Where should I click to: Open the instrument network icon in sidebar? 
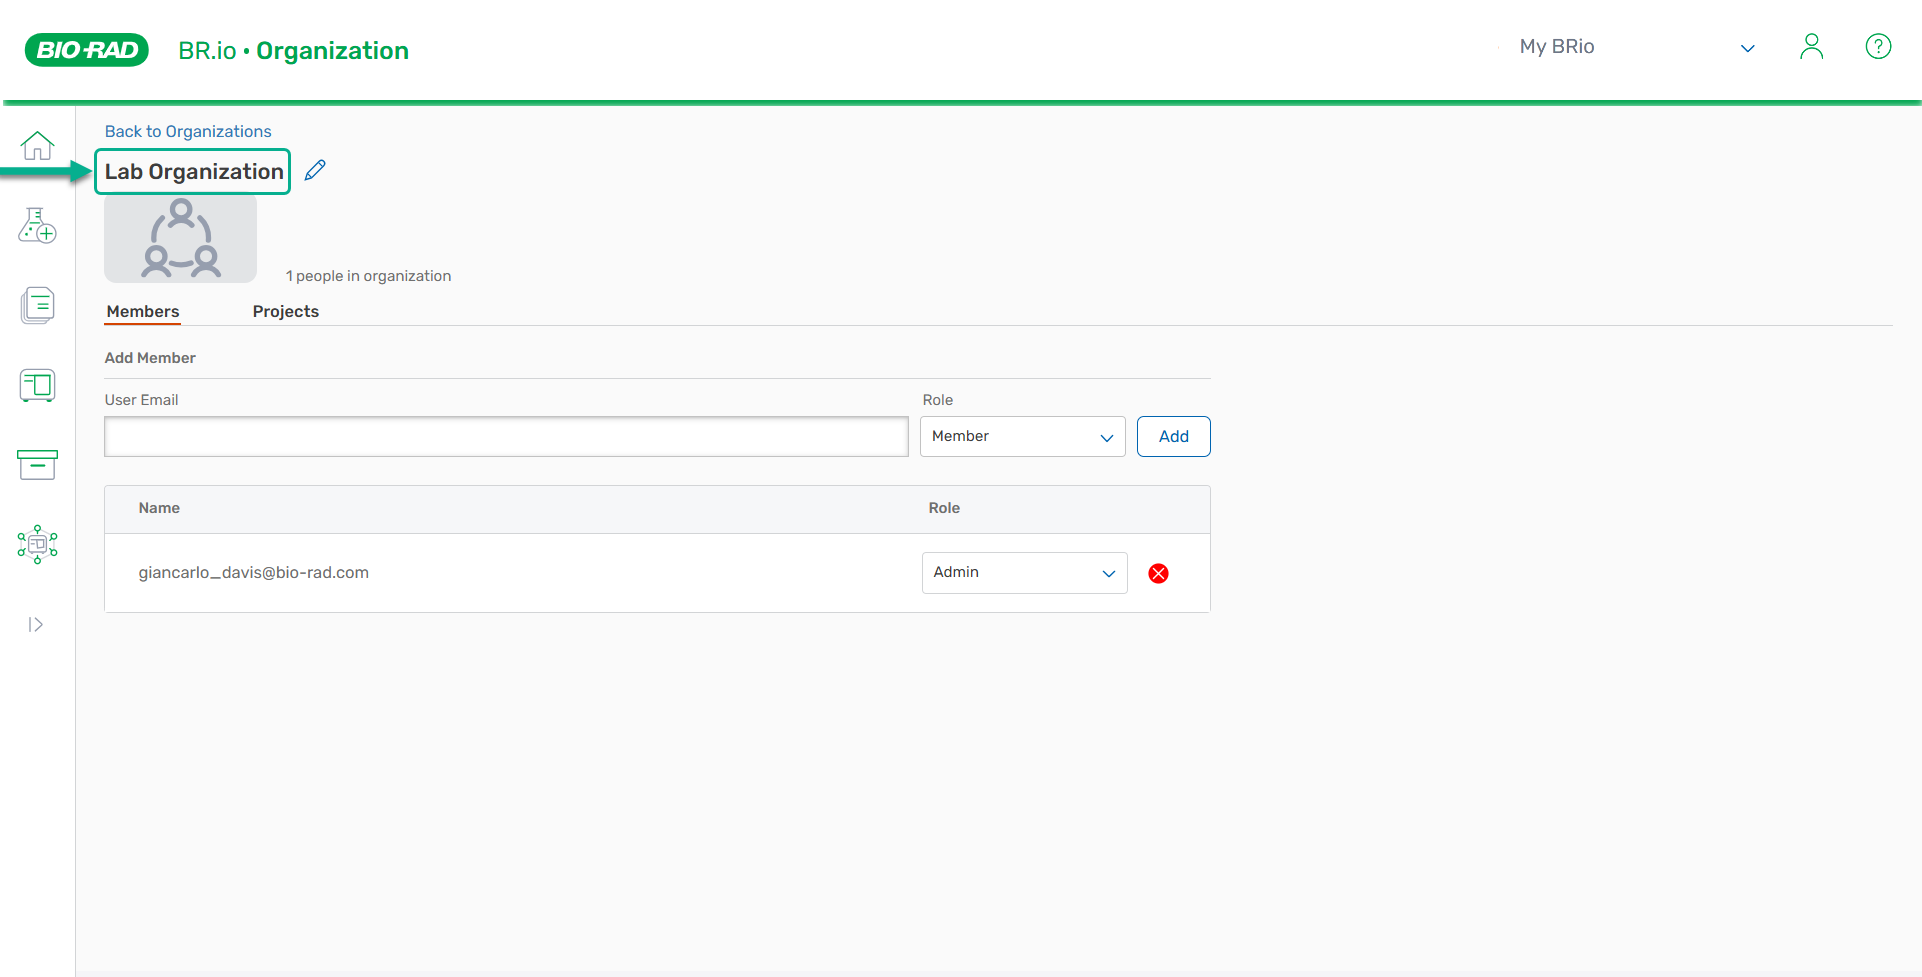(x=37, y=544)
